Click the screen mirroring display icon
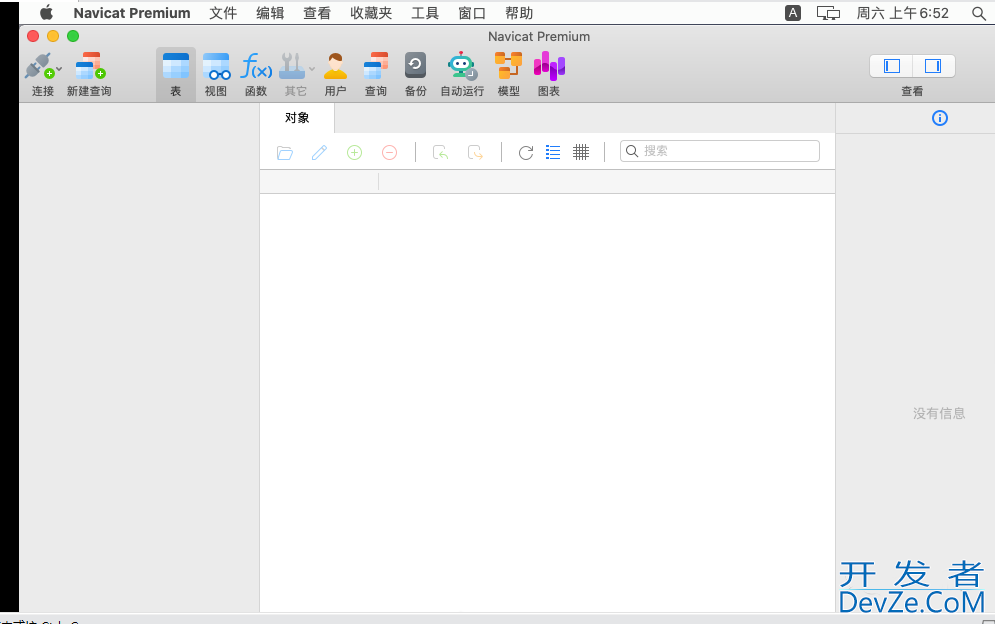995x624 pixels. (828, 13)
